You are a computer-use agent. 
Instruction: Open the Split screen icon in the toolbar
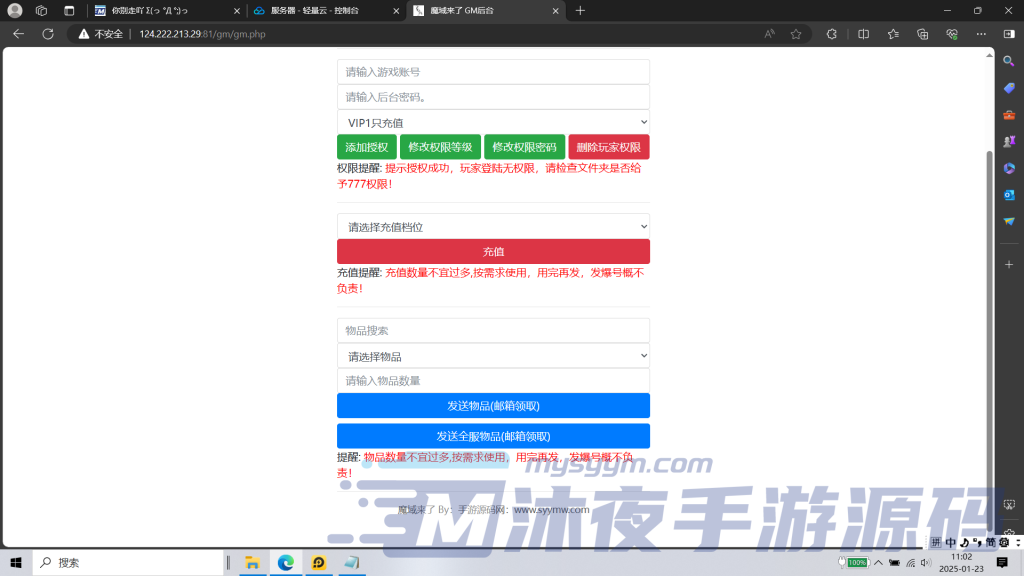[864, 33]
